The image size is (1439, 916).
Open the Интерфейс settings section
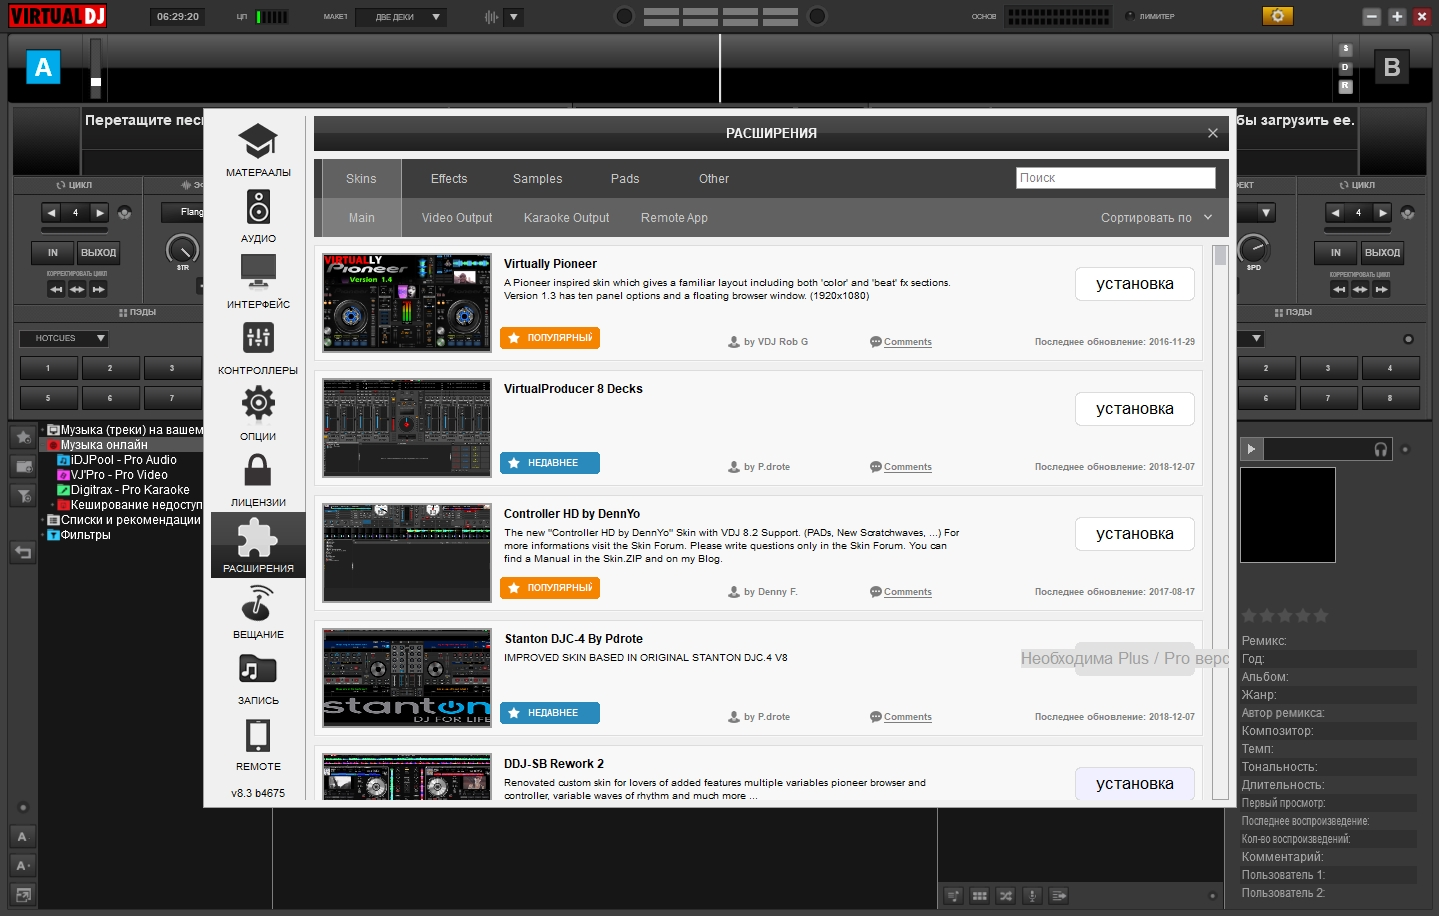pyautogui.click(x=258, y=282)
